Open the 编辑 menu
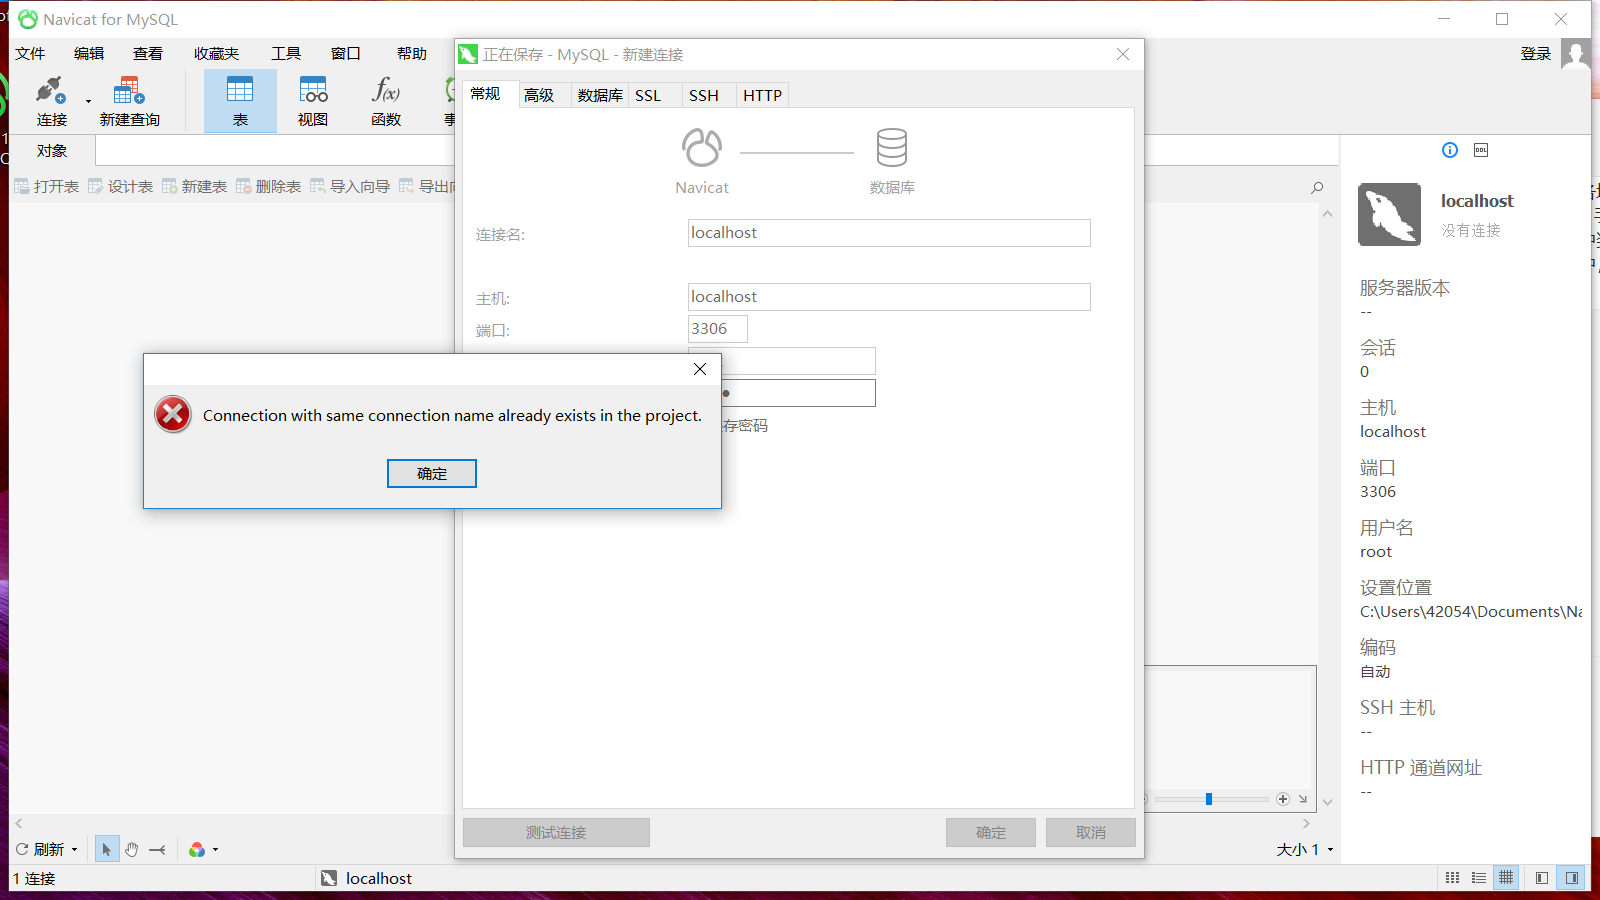 click(89, 54)
